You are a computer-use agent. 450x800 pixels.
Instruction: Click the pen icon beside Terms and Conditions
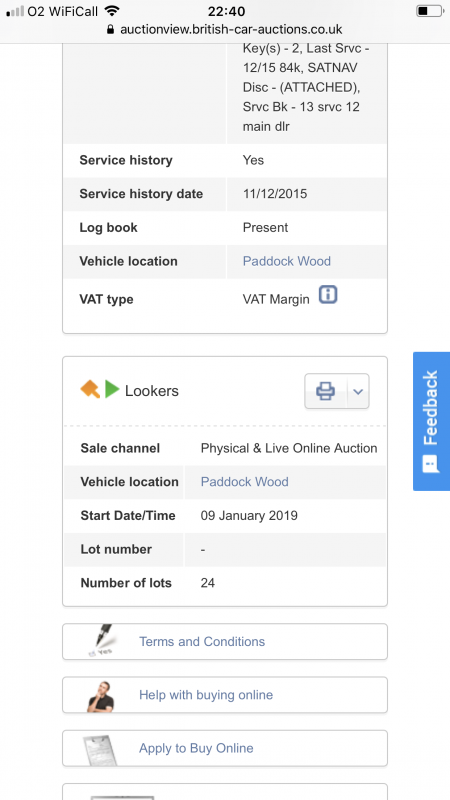(101, 641)
